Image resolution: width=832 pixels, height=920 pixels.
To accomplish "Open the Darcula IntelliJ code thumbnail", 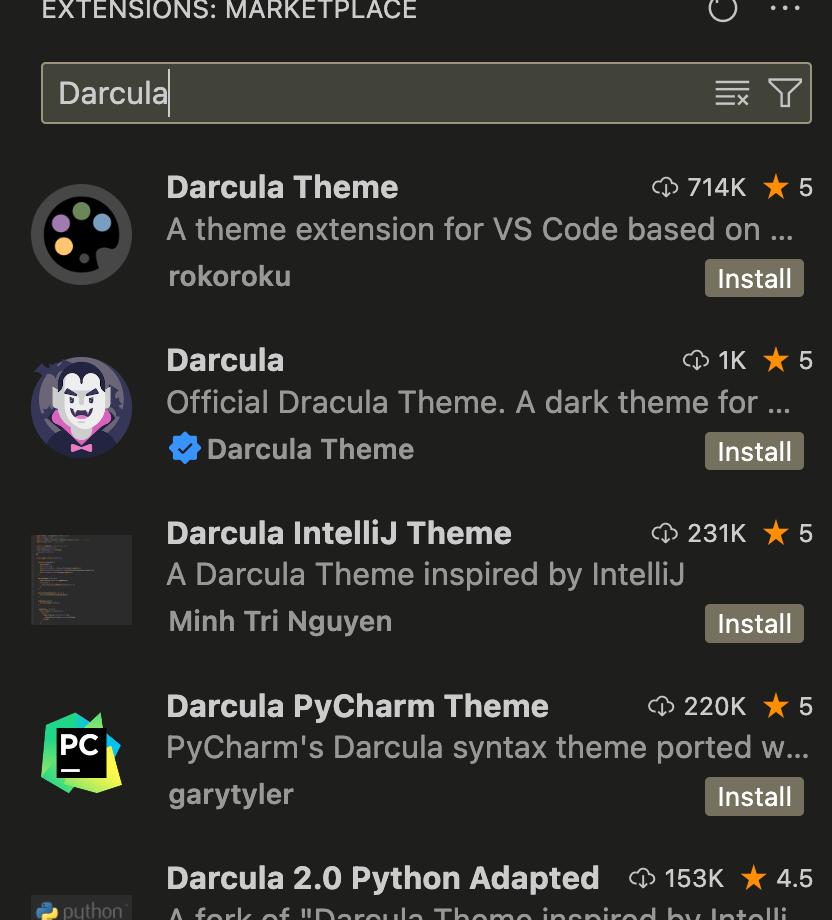I will click(x=82, y=580).
